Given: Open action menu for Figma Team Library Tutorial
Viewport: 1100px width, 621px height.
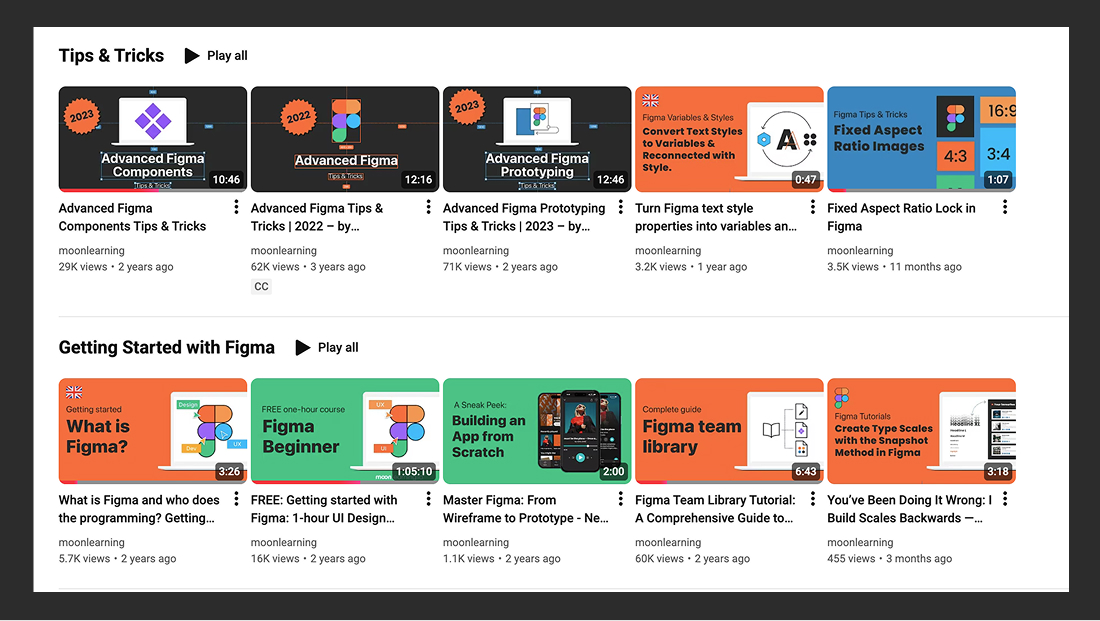Looking at the screenshot, I should 812,499.
